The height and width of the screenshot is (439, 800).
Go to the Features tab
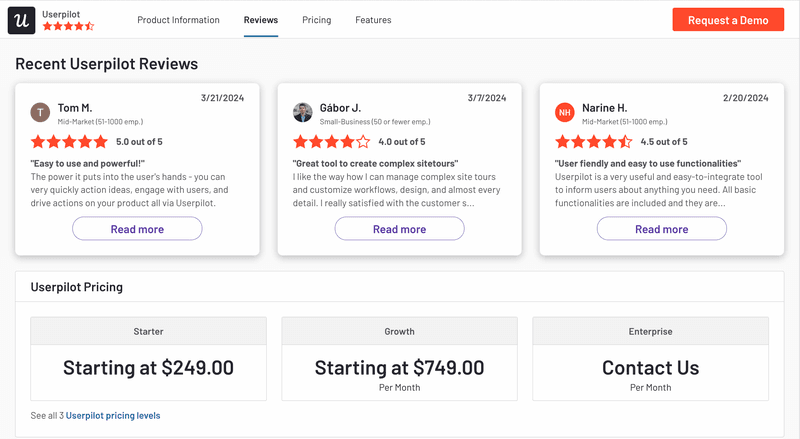click(x=373, y=20)
